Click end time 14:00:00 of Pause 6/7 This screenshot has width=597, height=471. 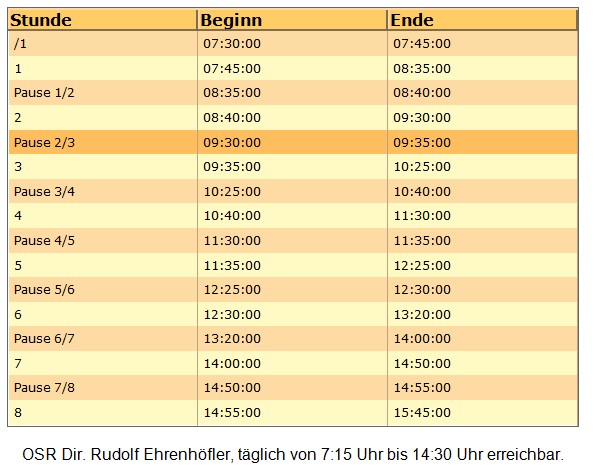422,338
